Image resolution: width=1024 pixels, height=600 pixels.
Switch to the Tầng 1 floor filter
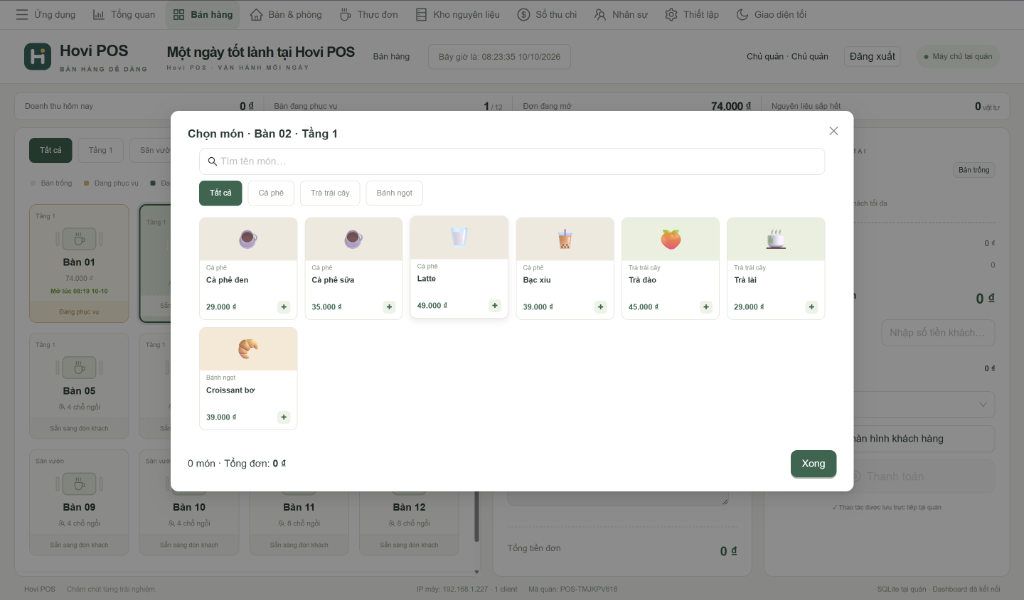pos(101,150)
